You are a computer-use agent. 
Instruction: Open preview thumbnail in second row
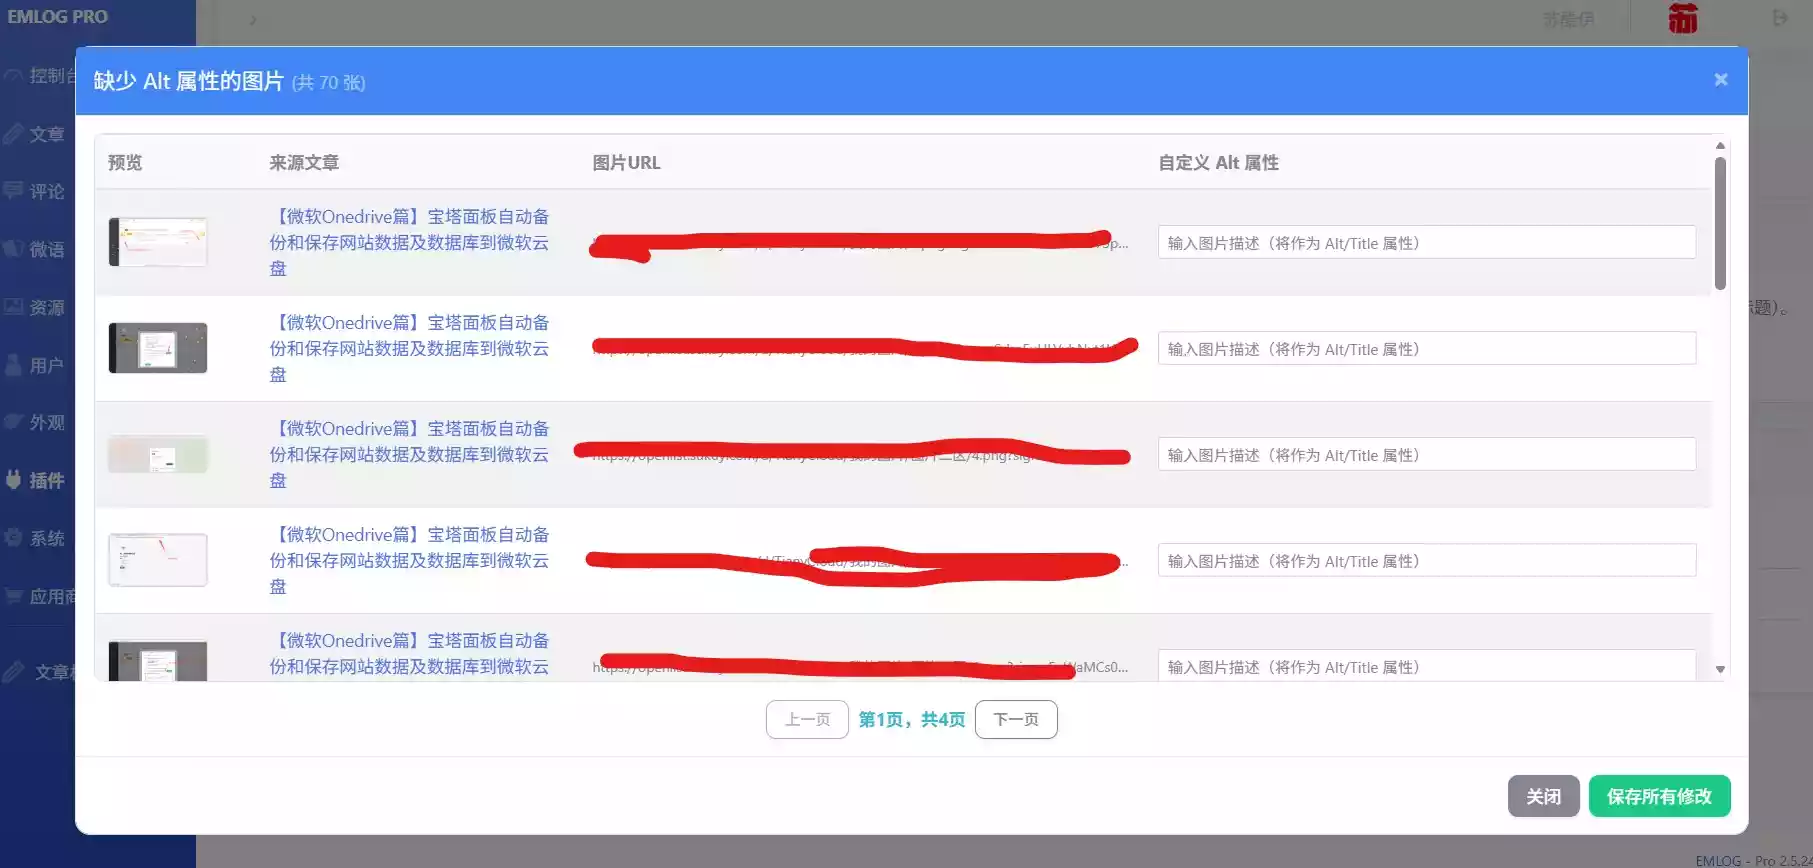(x=158, y=348)
